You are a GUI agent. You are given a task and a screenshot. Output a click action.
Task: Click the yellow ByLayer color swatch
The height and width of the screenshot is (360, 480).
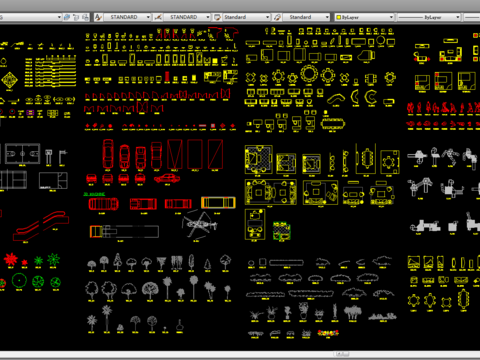(338, 17)
